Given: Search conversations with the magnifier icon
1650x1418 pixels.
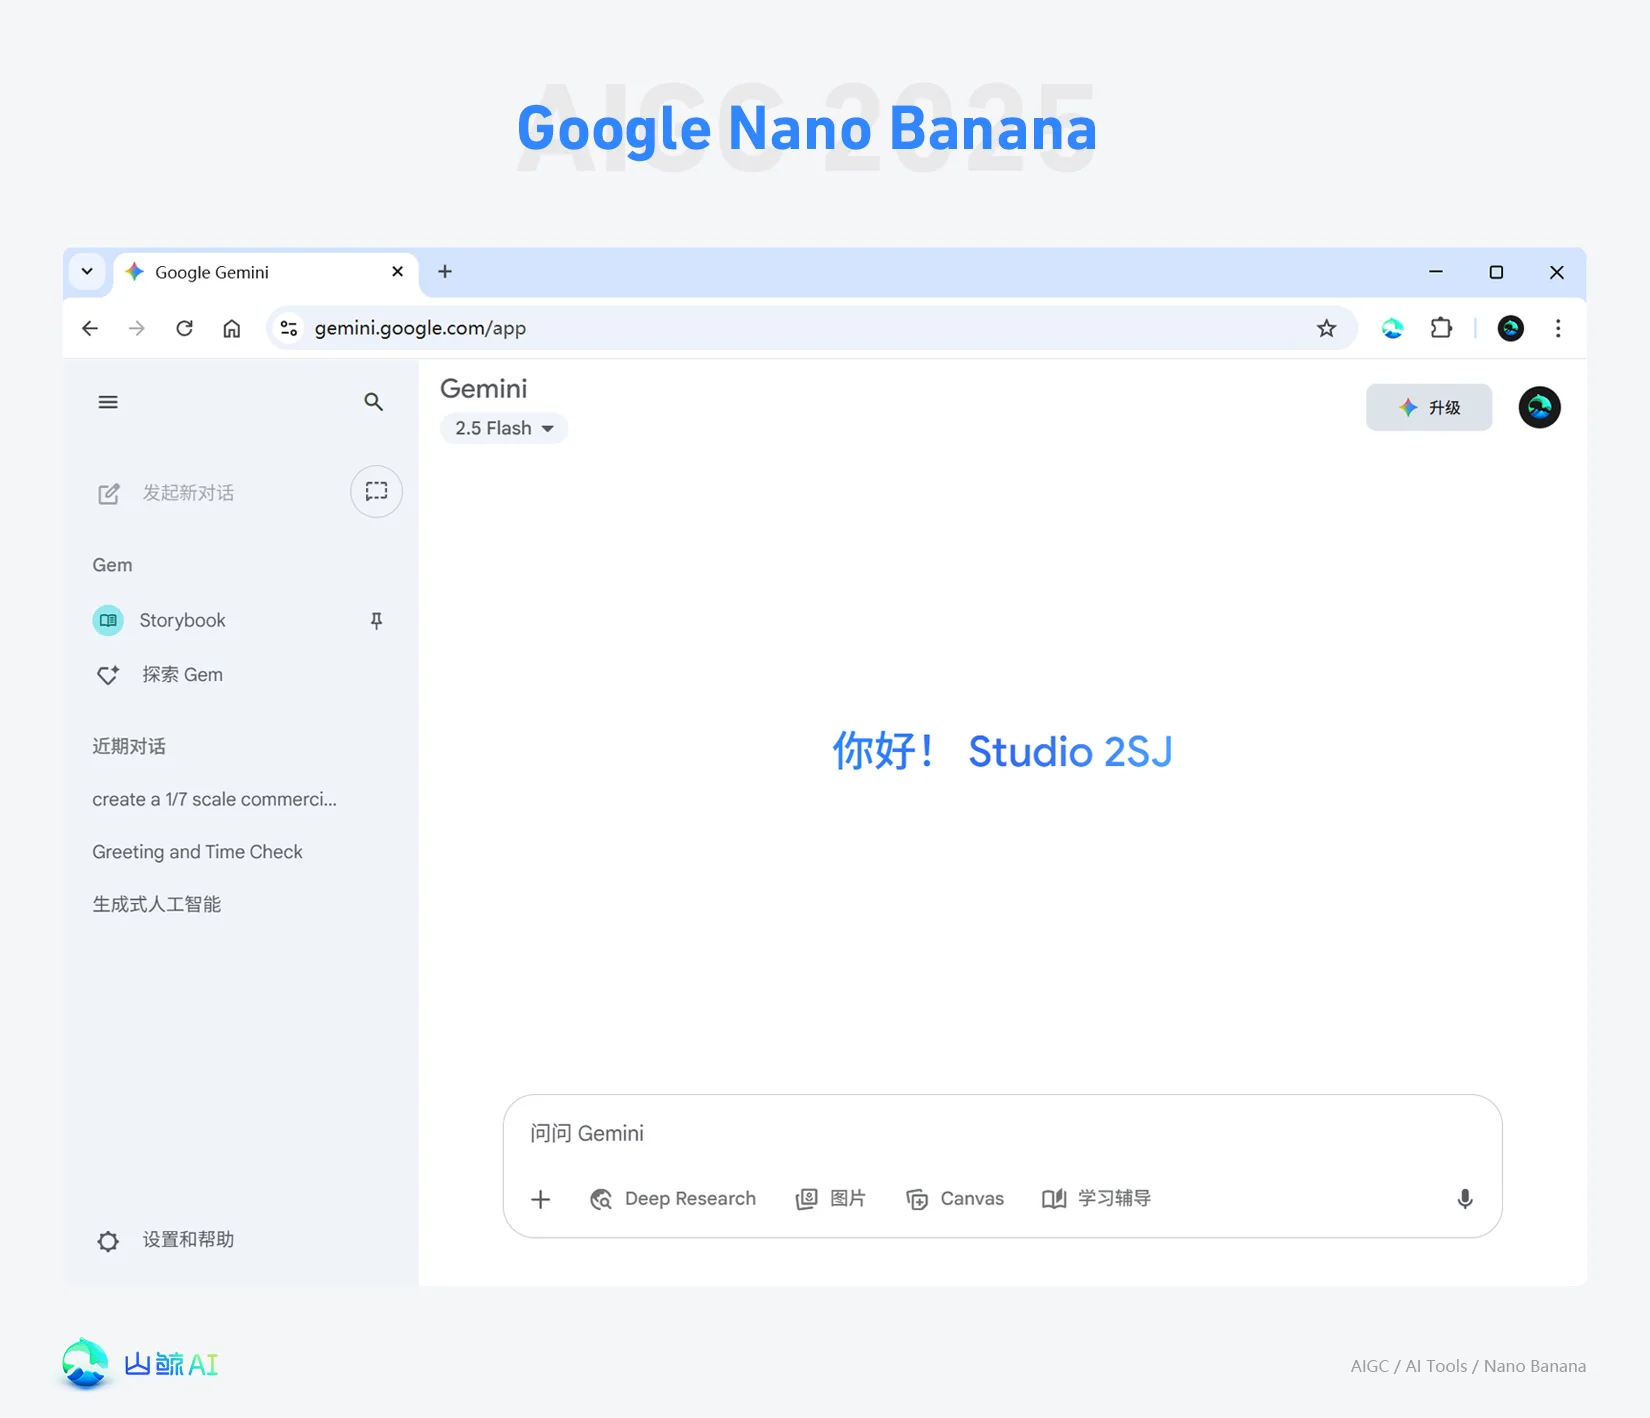Looking at the screenshot, I should point(373,402).
